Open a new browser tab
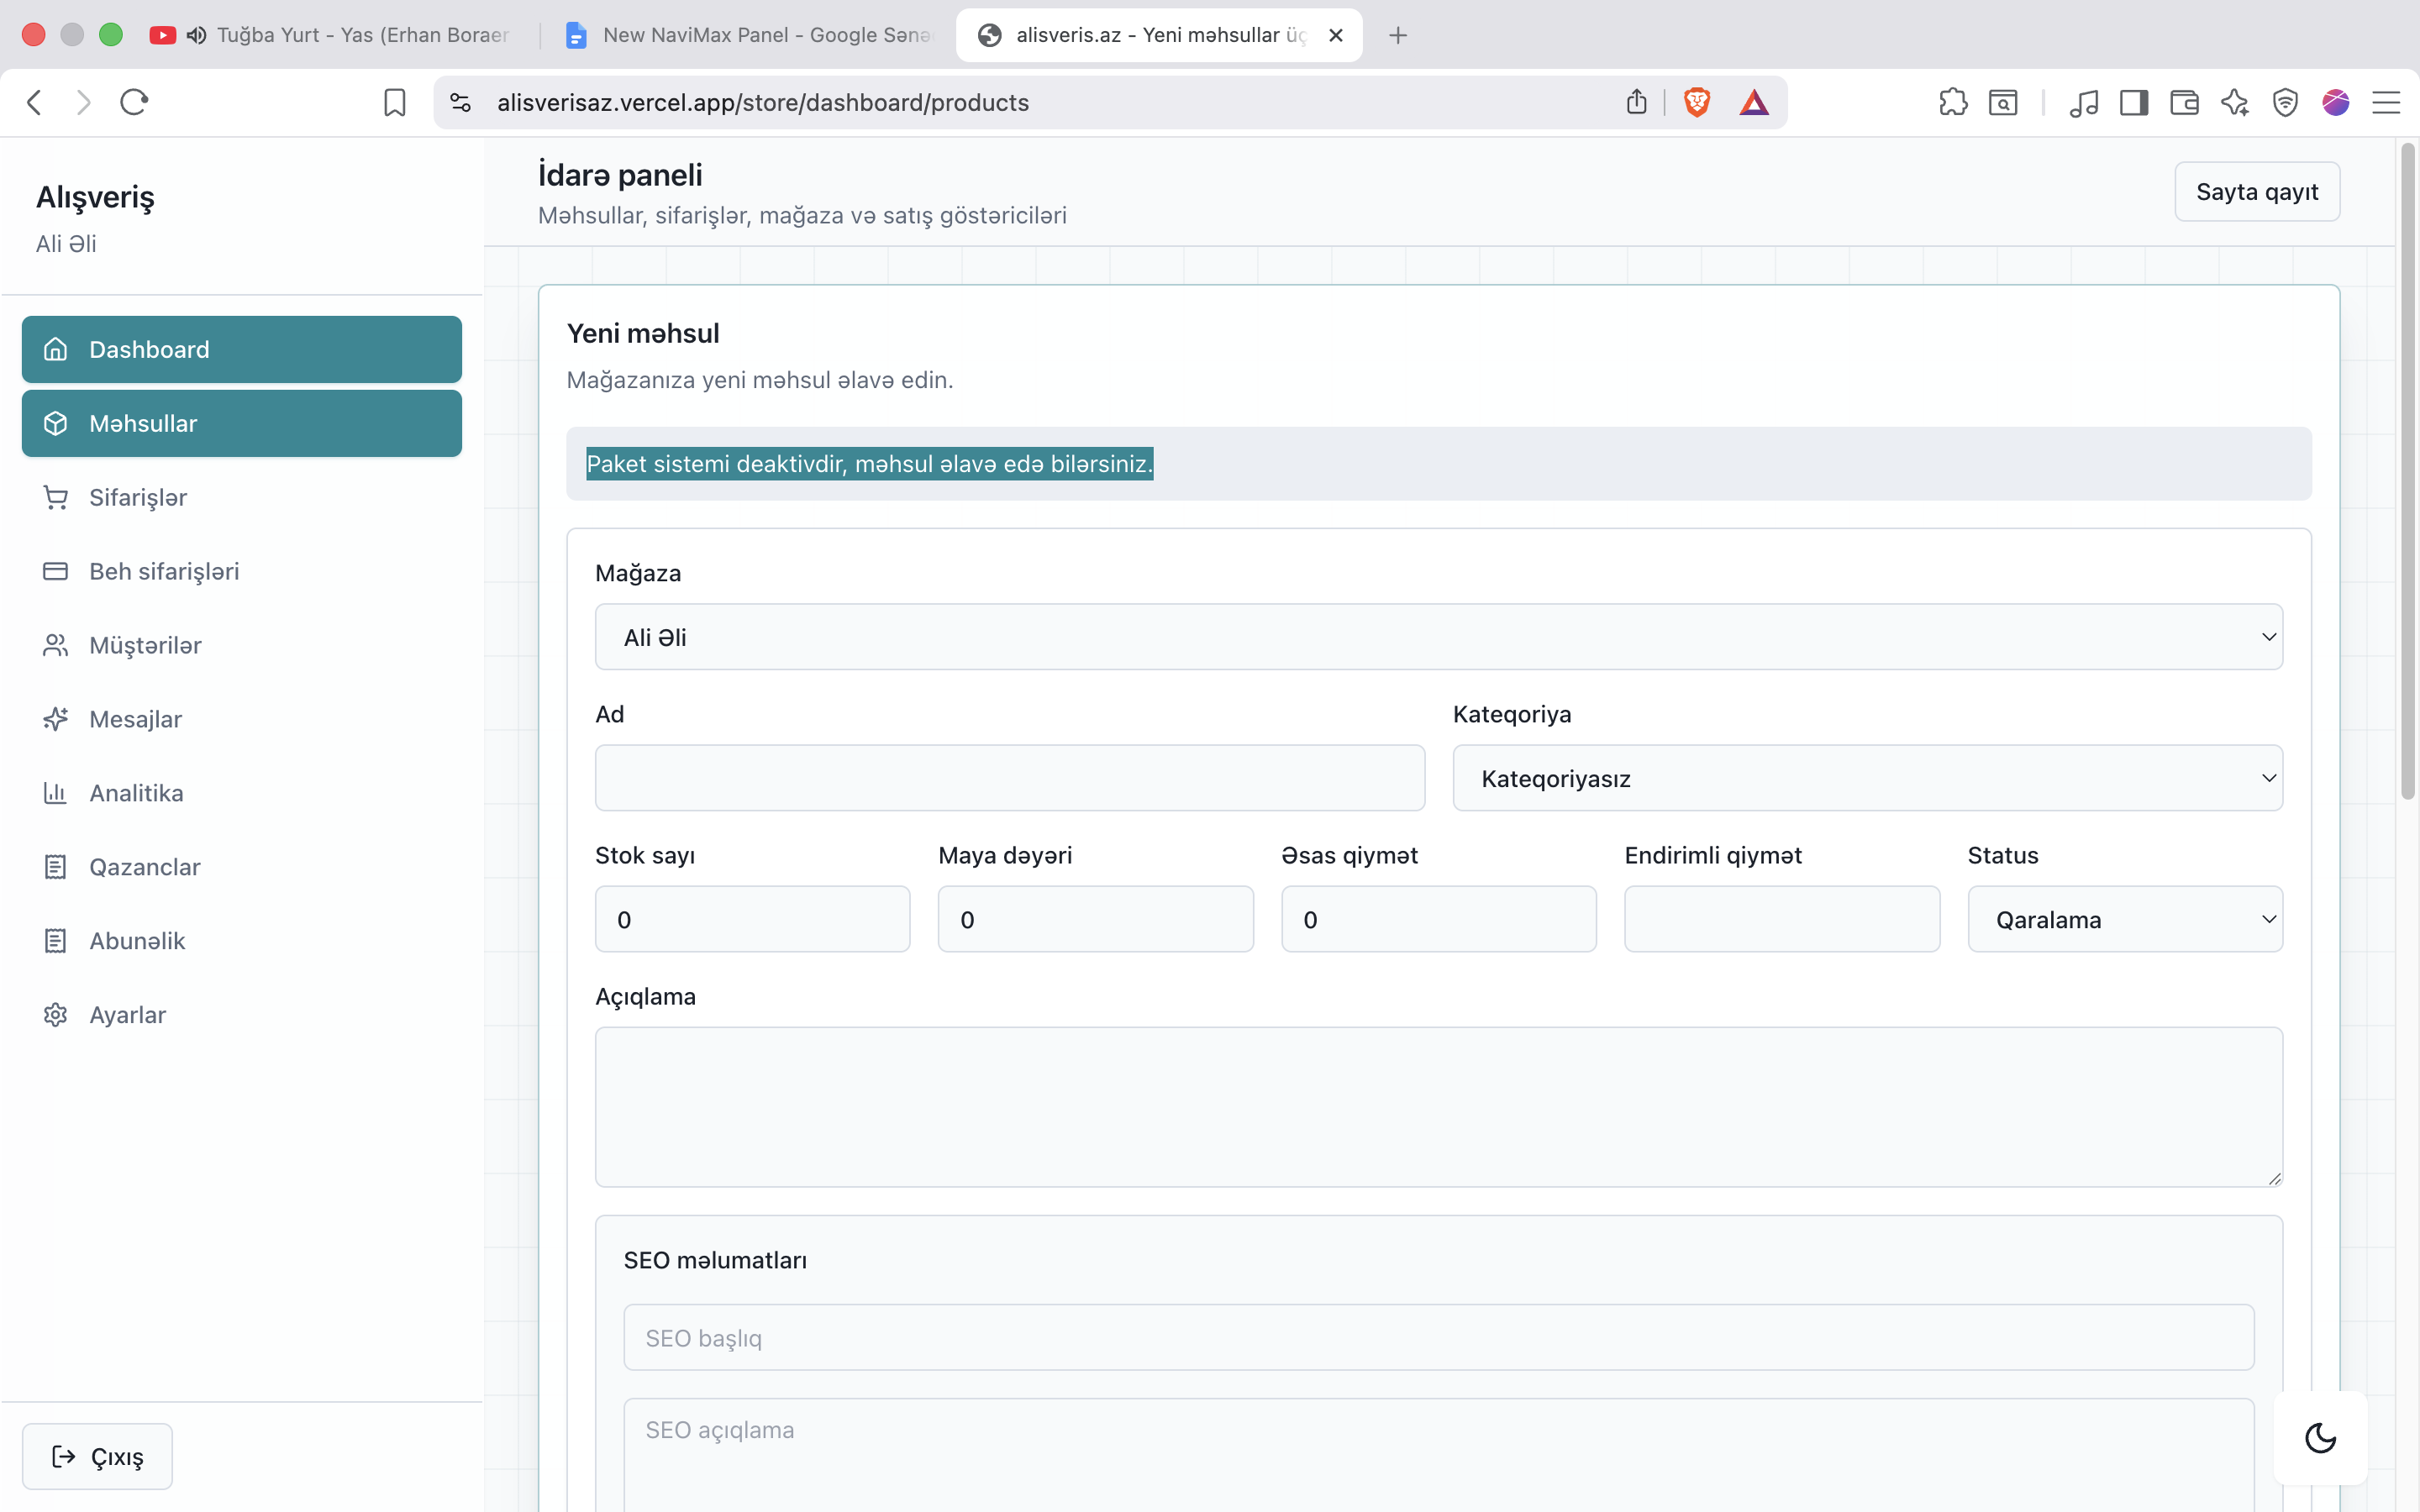2420x1512 pixels. coord(1398,35)
